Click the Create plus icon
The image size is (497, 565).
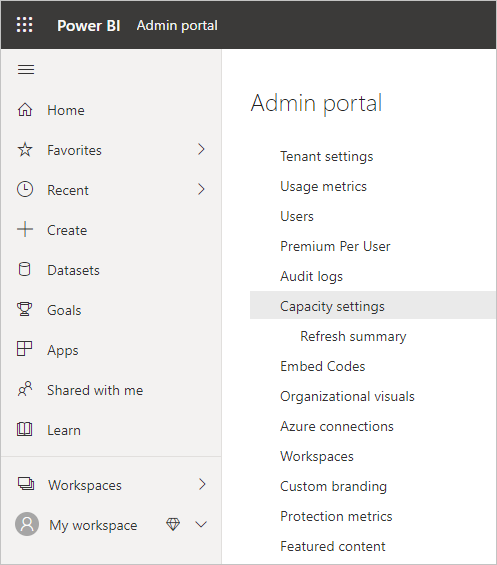25,230
